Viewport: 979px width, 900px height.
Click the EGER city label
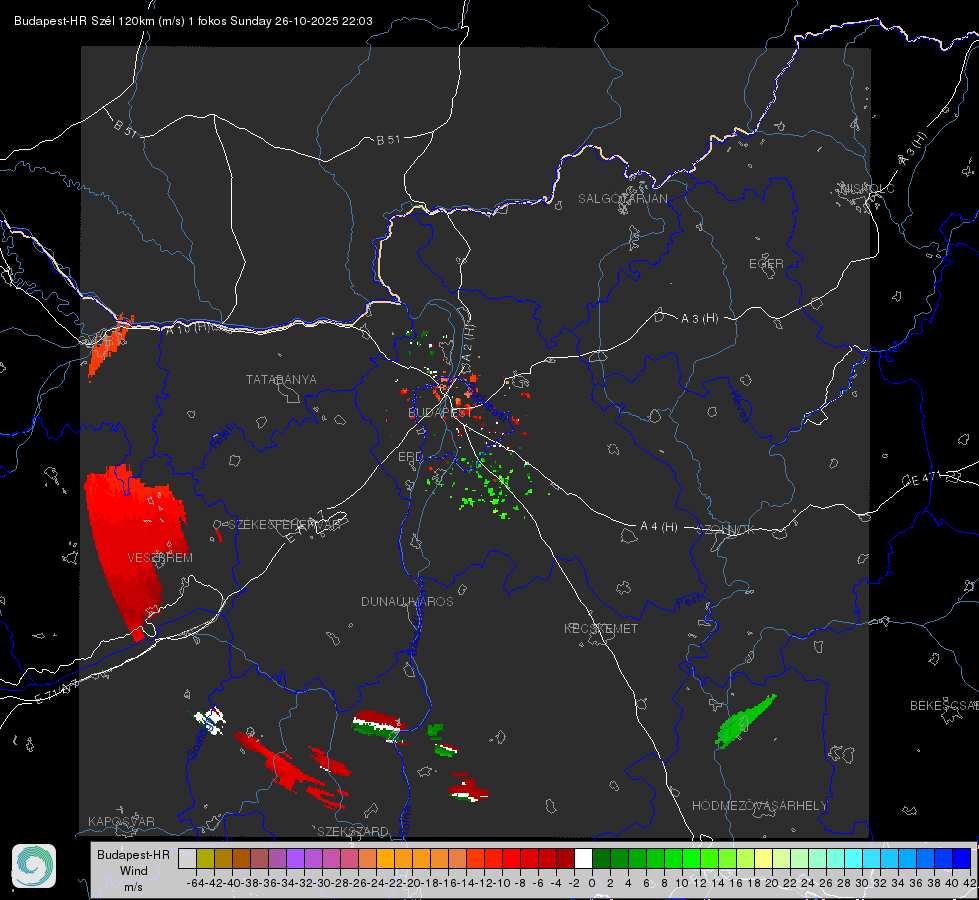[x=766, y=264]
